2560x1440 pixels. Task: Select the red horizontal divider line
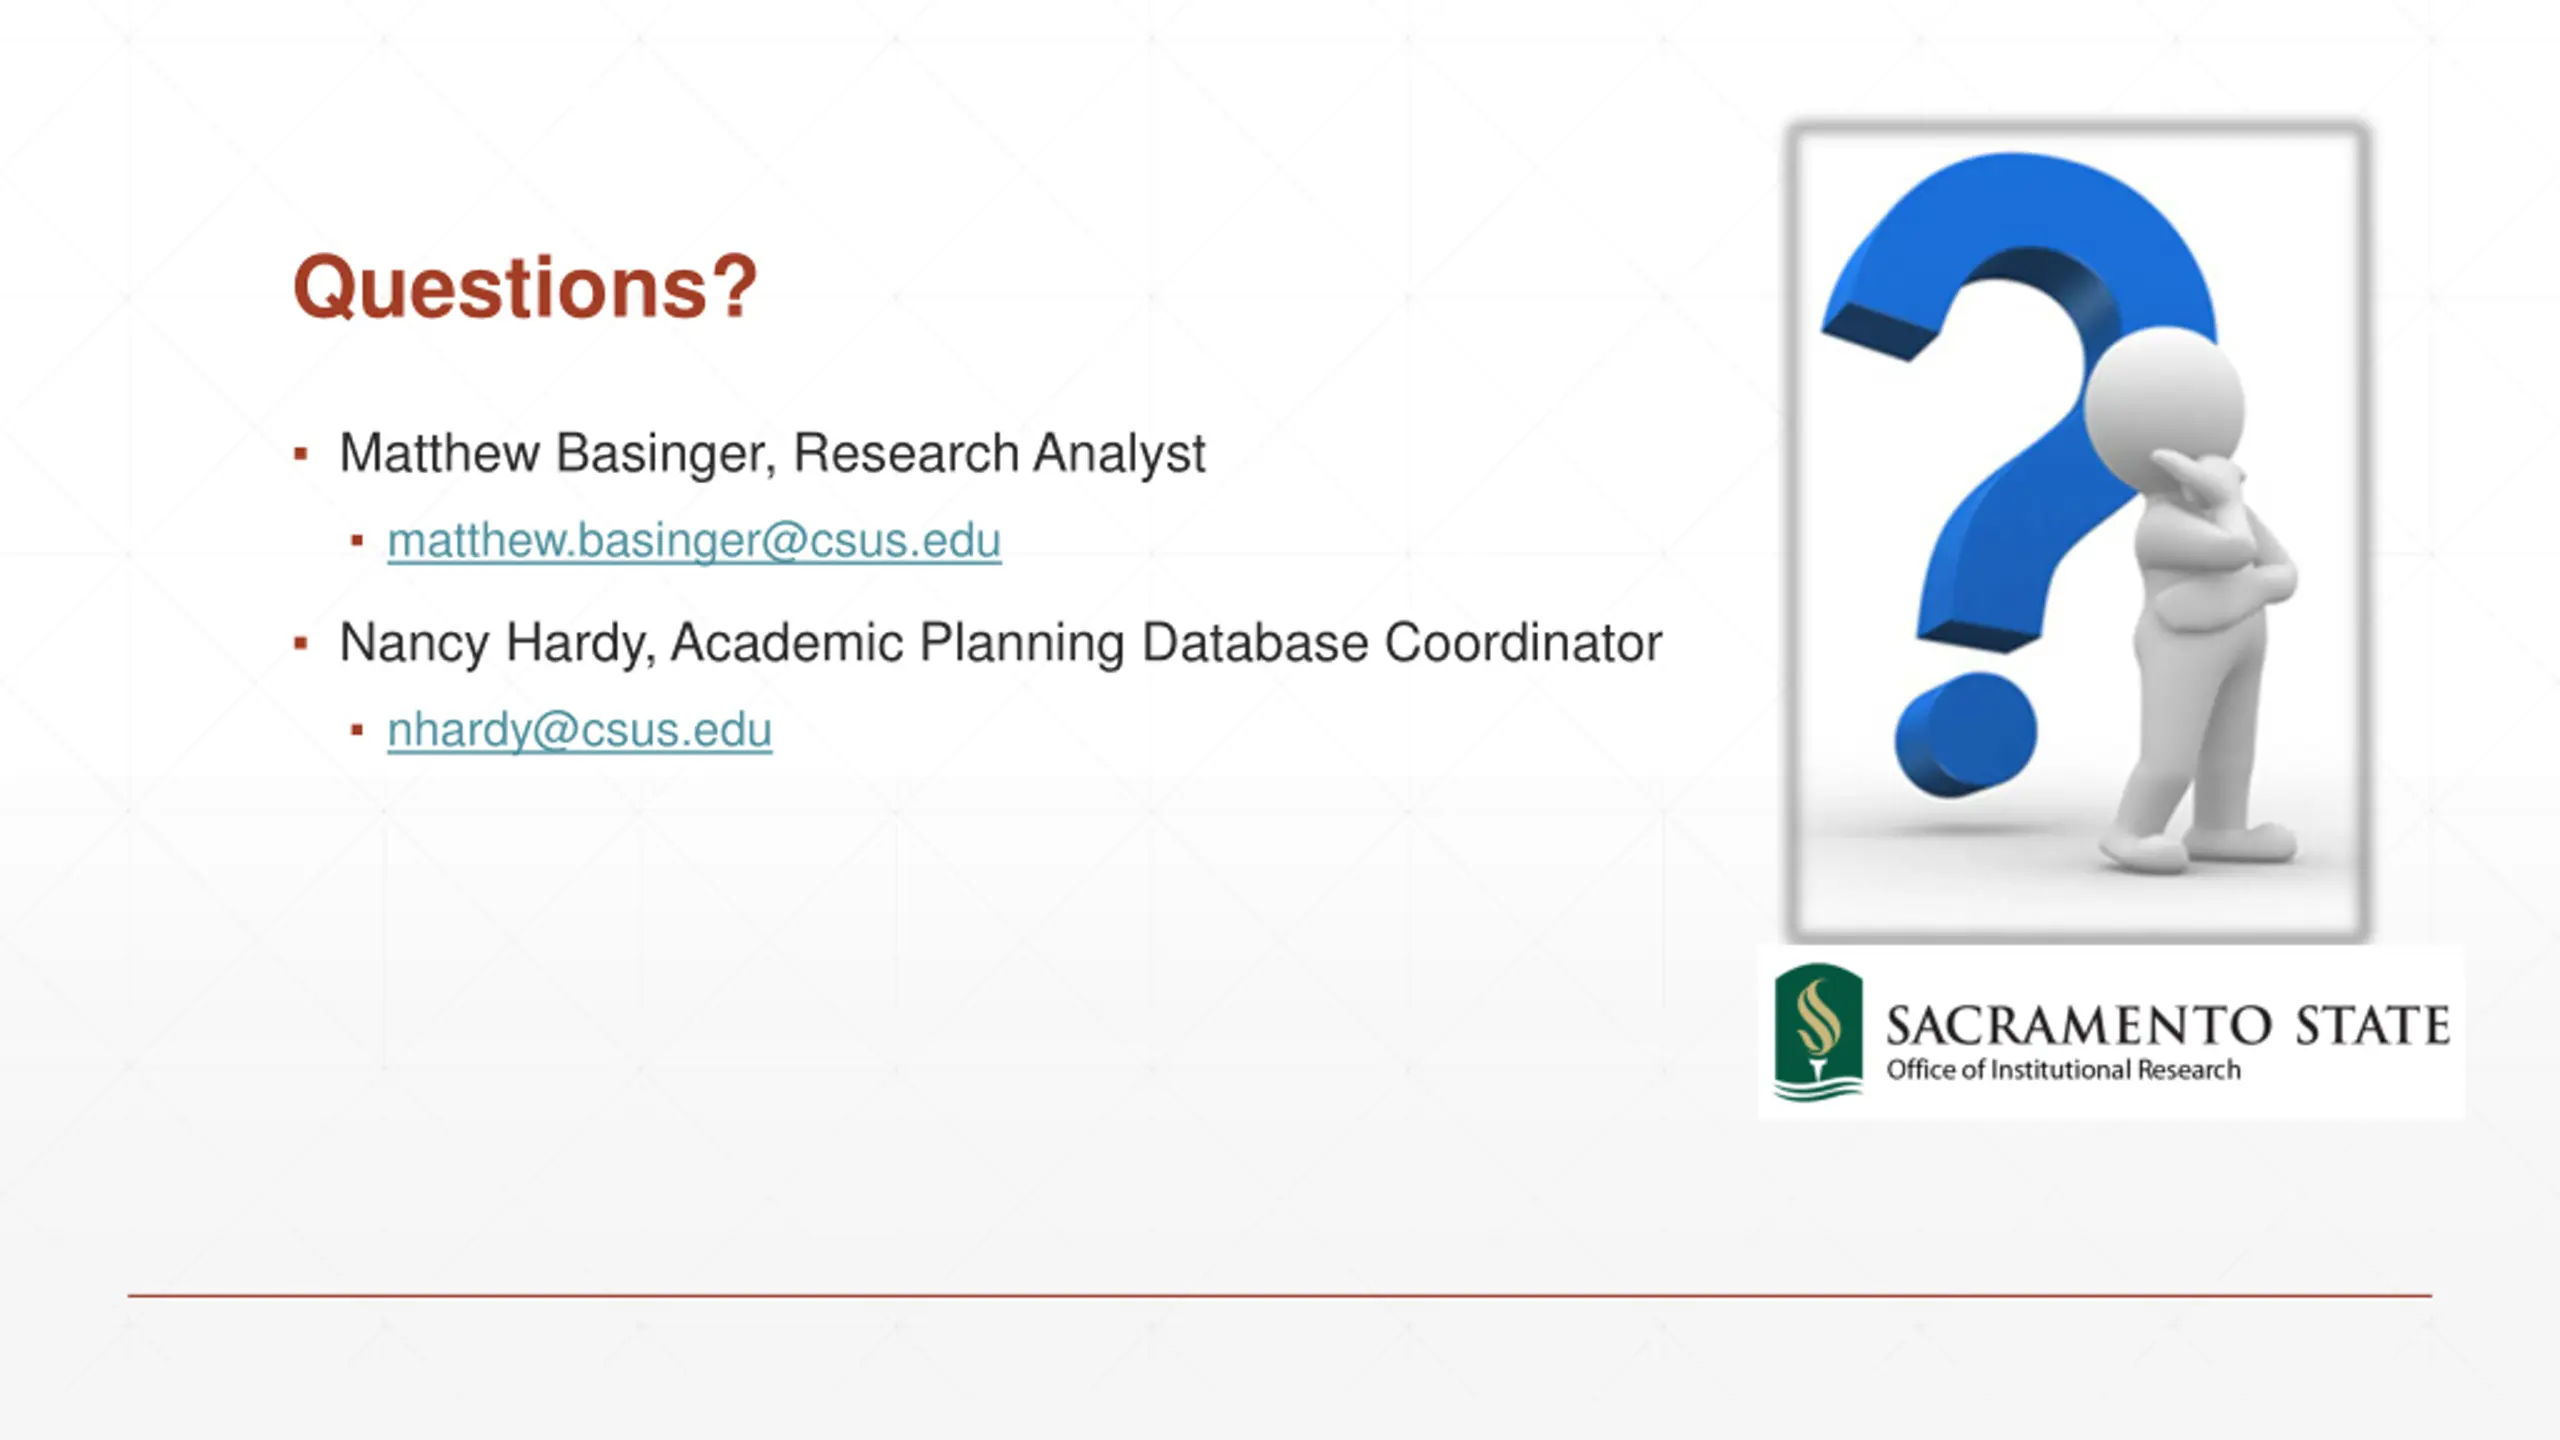click(1280, 1296)
